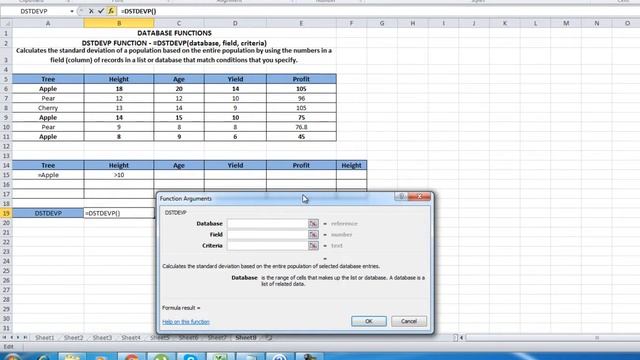Switch to Sheet8 tab
Viewport: 640px width, 360px height.
[x=246, y=338]
